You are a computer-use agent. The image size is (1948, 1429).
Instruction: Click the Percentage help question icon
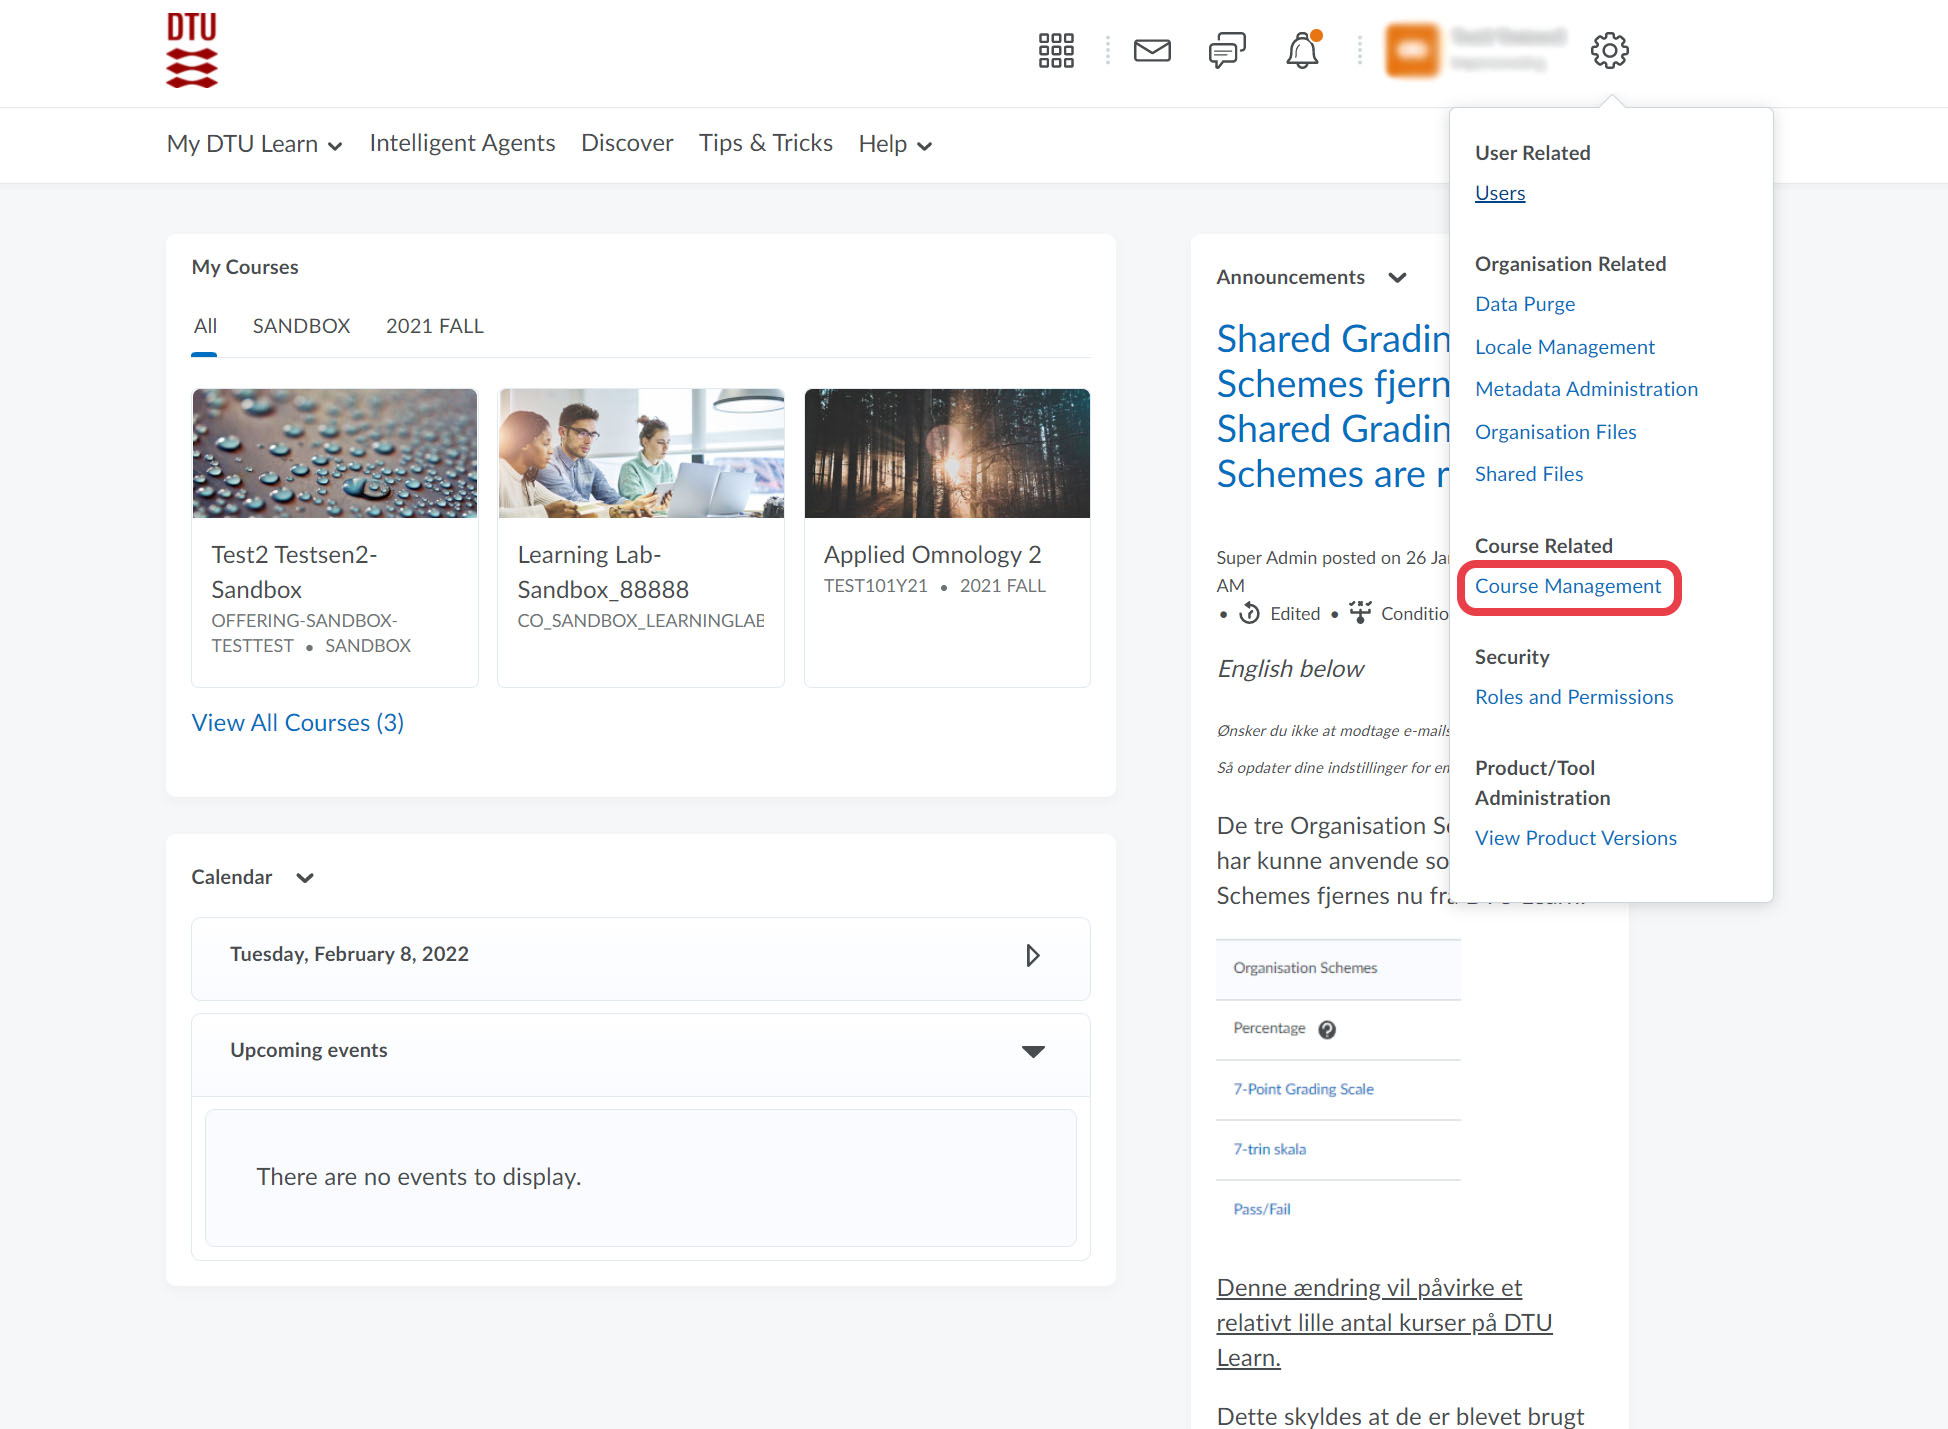point(1327,1030)
